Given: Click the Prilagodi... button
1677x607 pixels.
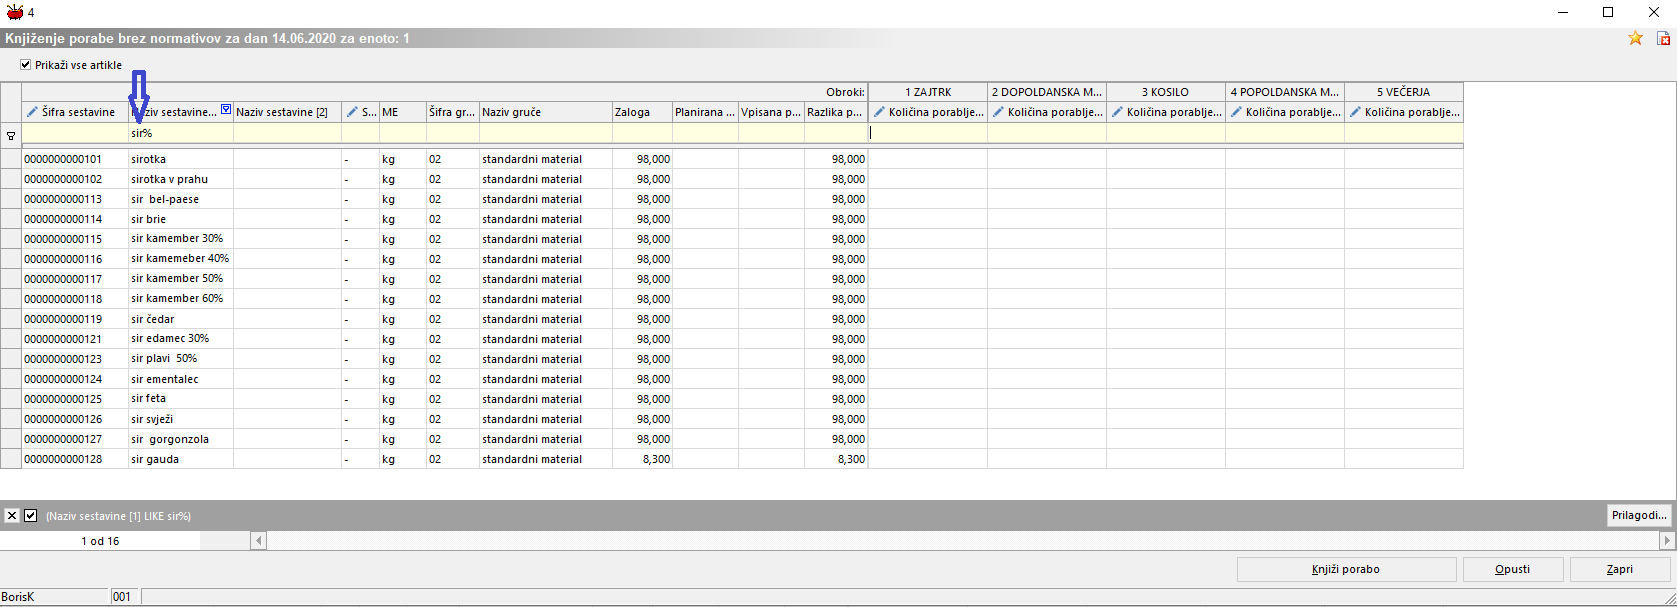Looking at the screenshot, I should pyautogui.click(x=1640, y=515).
